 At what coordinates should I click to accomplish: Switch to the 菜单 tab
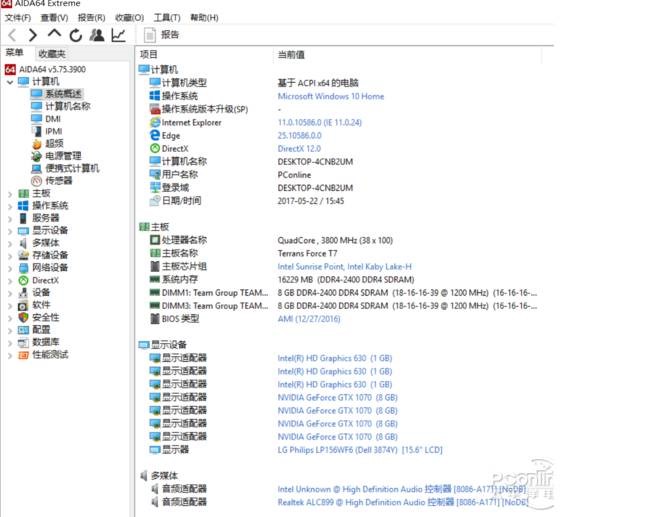pos(15,53)
